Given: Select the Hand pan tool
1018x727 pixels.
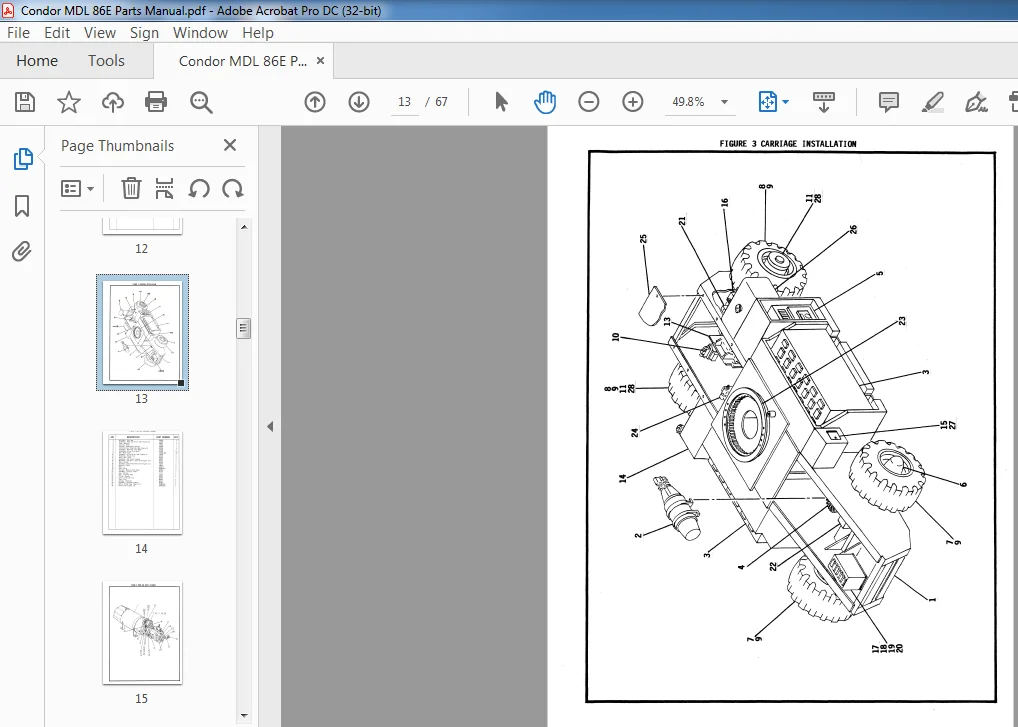Looking at the screenshot, I should (x=545, y=102).
